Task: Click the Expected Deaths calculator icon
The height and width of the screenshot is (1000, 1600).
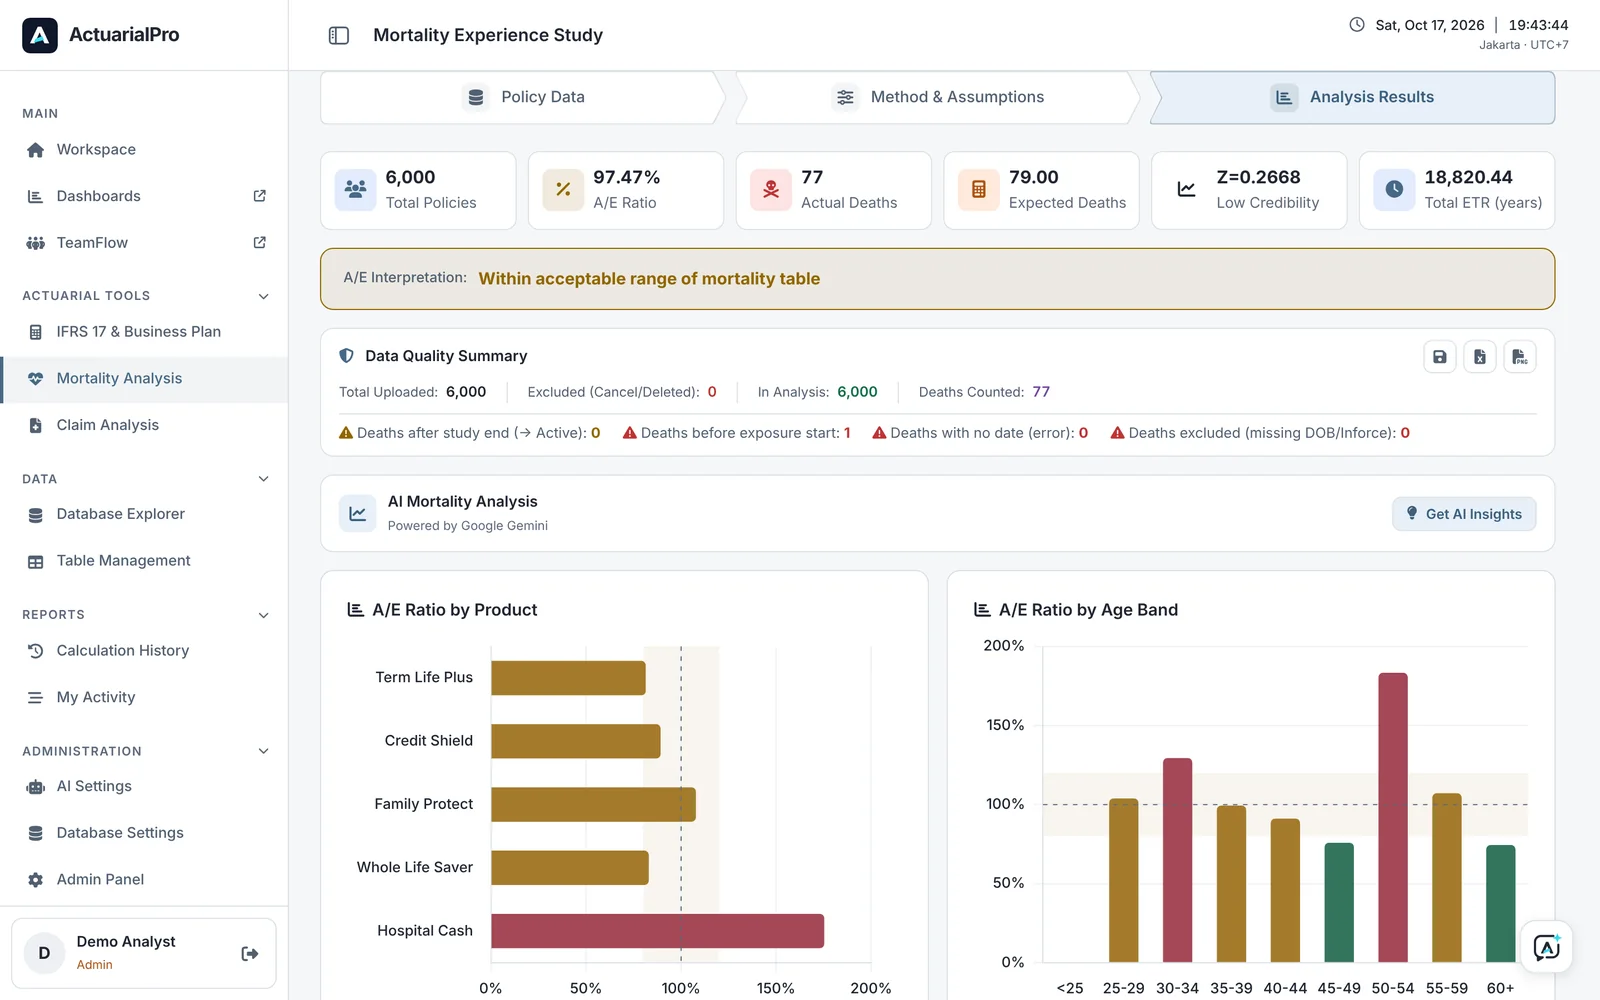Action: pos(979,189)
